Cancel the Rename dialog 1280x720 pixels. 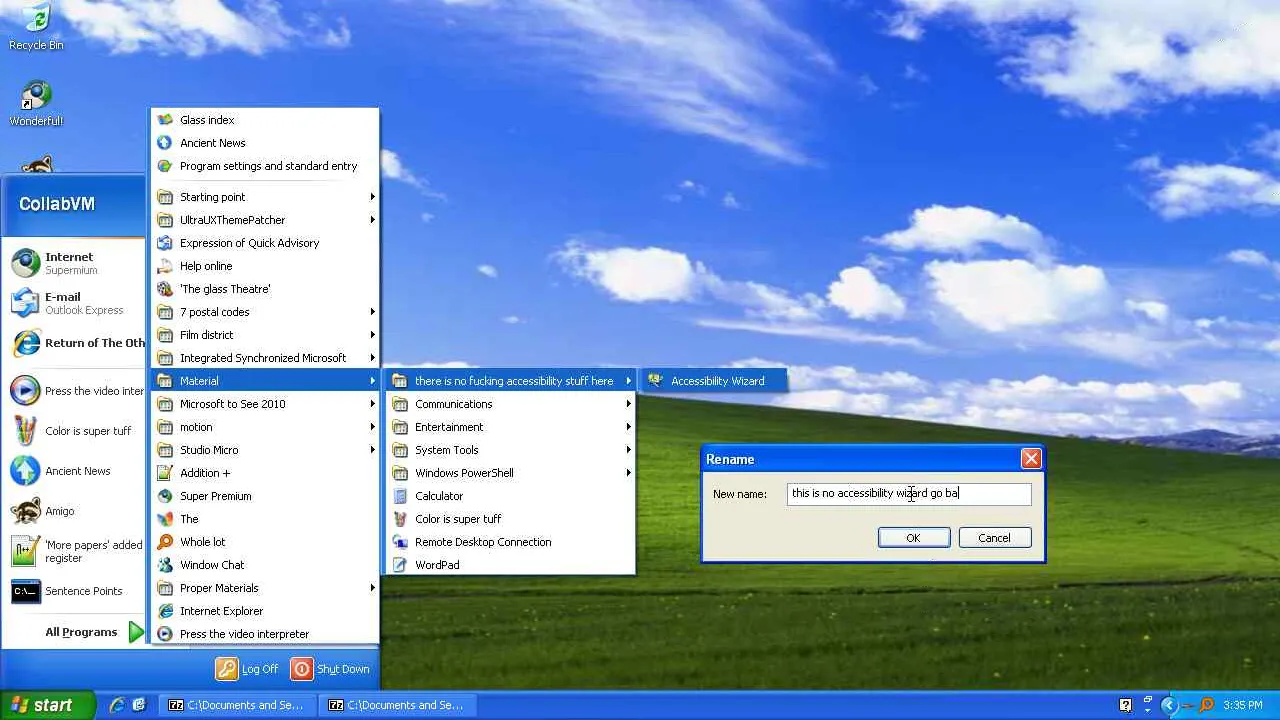(x=994, y=538)
